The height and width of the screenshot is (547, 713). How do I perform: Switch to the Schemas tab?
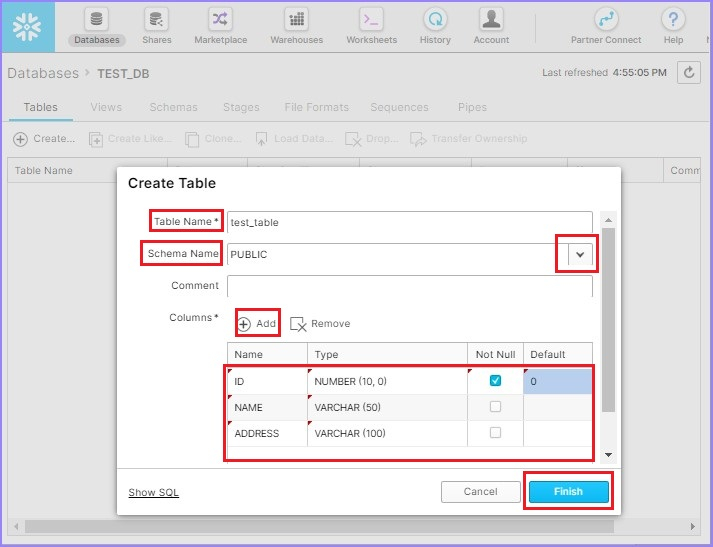coord(173,107)
